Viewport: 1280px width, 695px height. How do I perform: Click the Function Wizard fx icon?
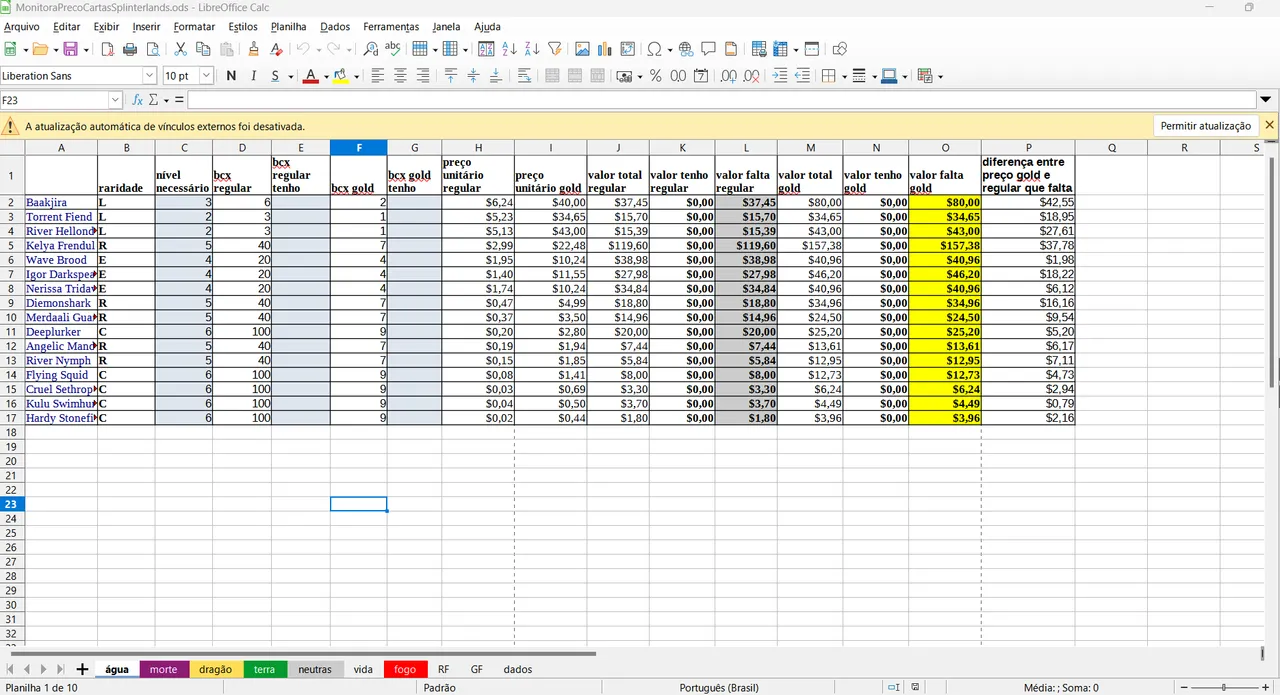pos(138,100)
